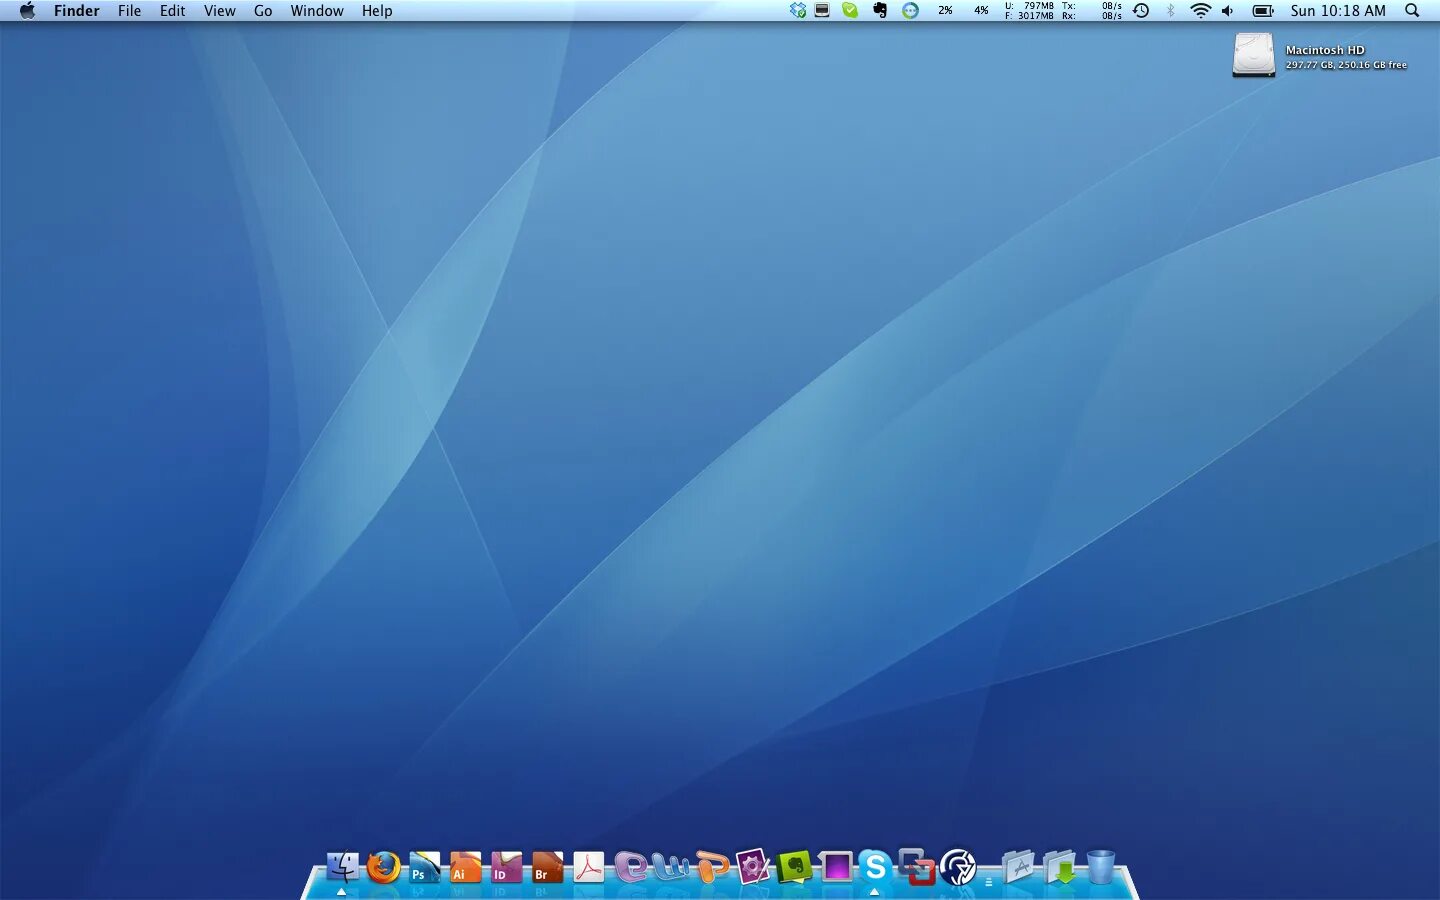Launch Firefox from the Dock
Screen dimensions: 1440x900
tap(383, 868)
